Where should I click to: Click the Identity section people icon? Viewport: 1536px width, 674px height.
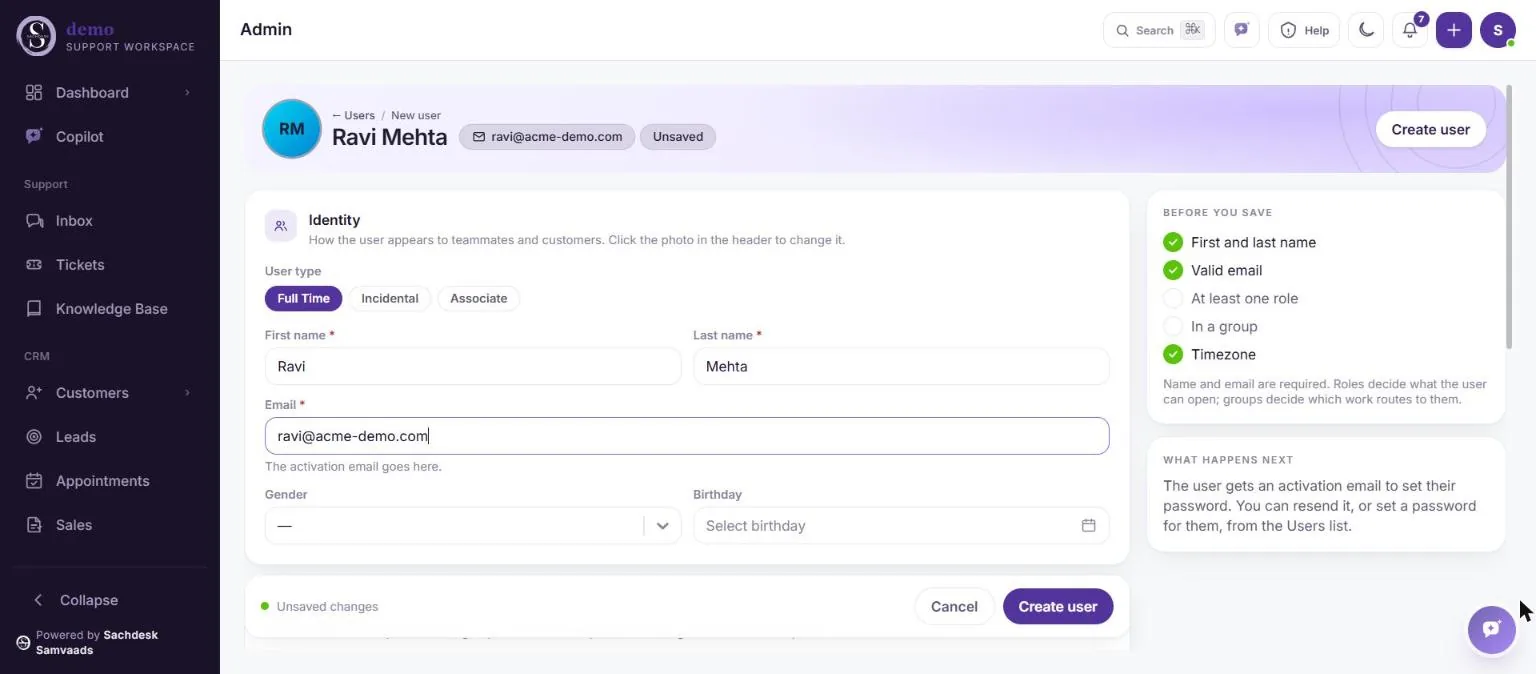click(281, 226)
